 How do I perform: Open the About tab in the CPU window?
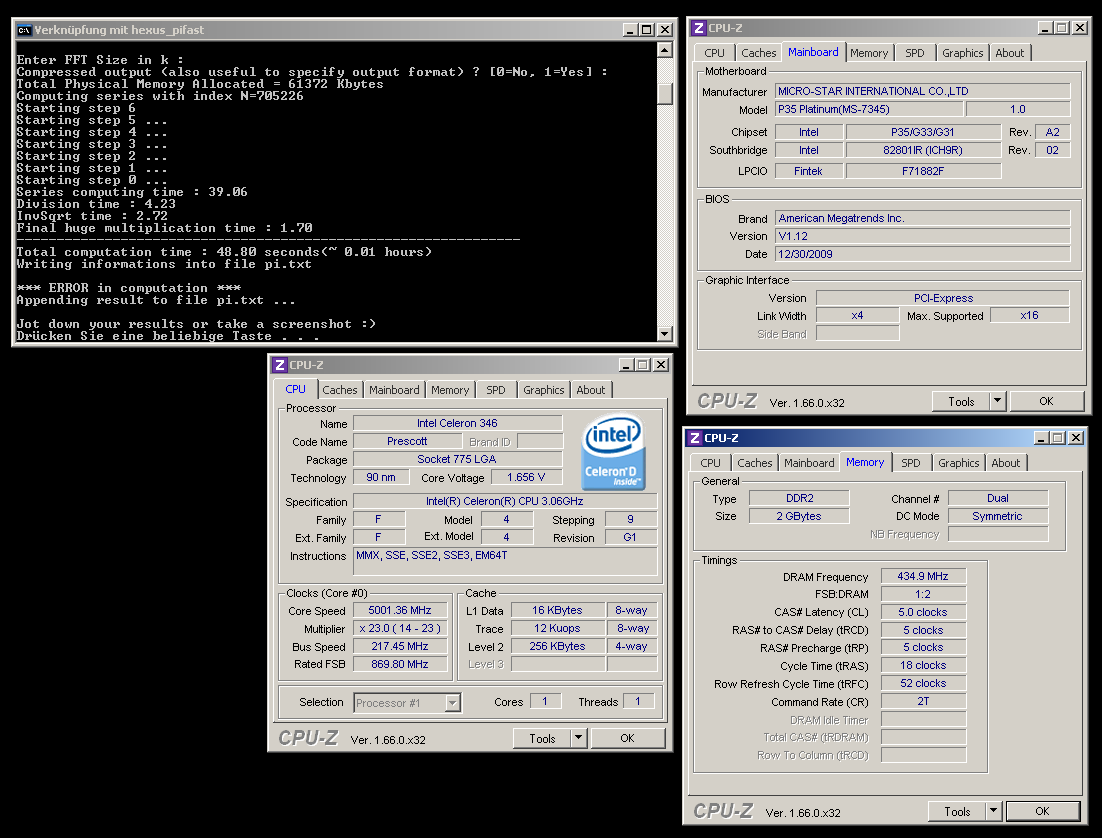pos(590,390)
